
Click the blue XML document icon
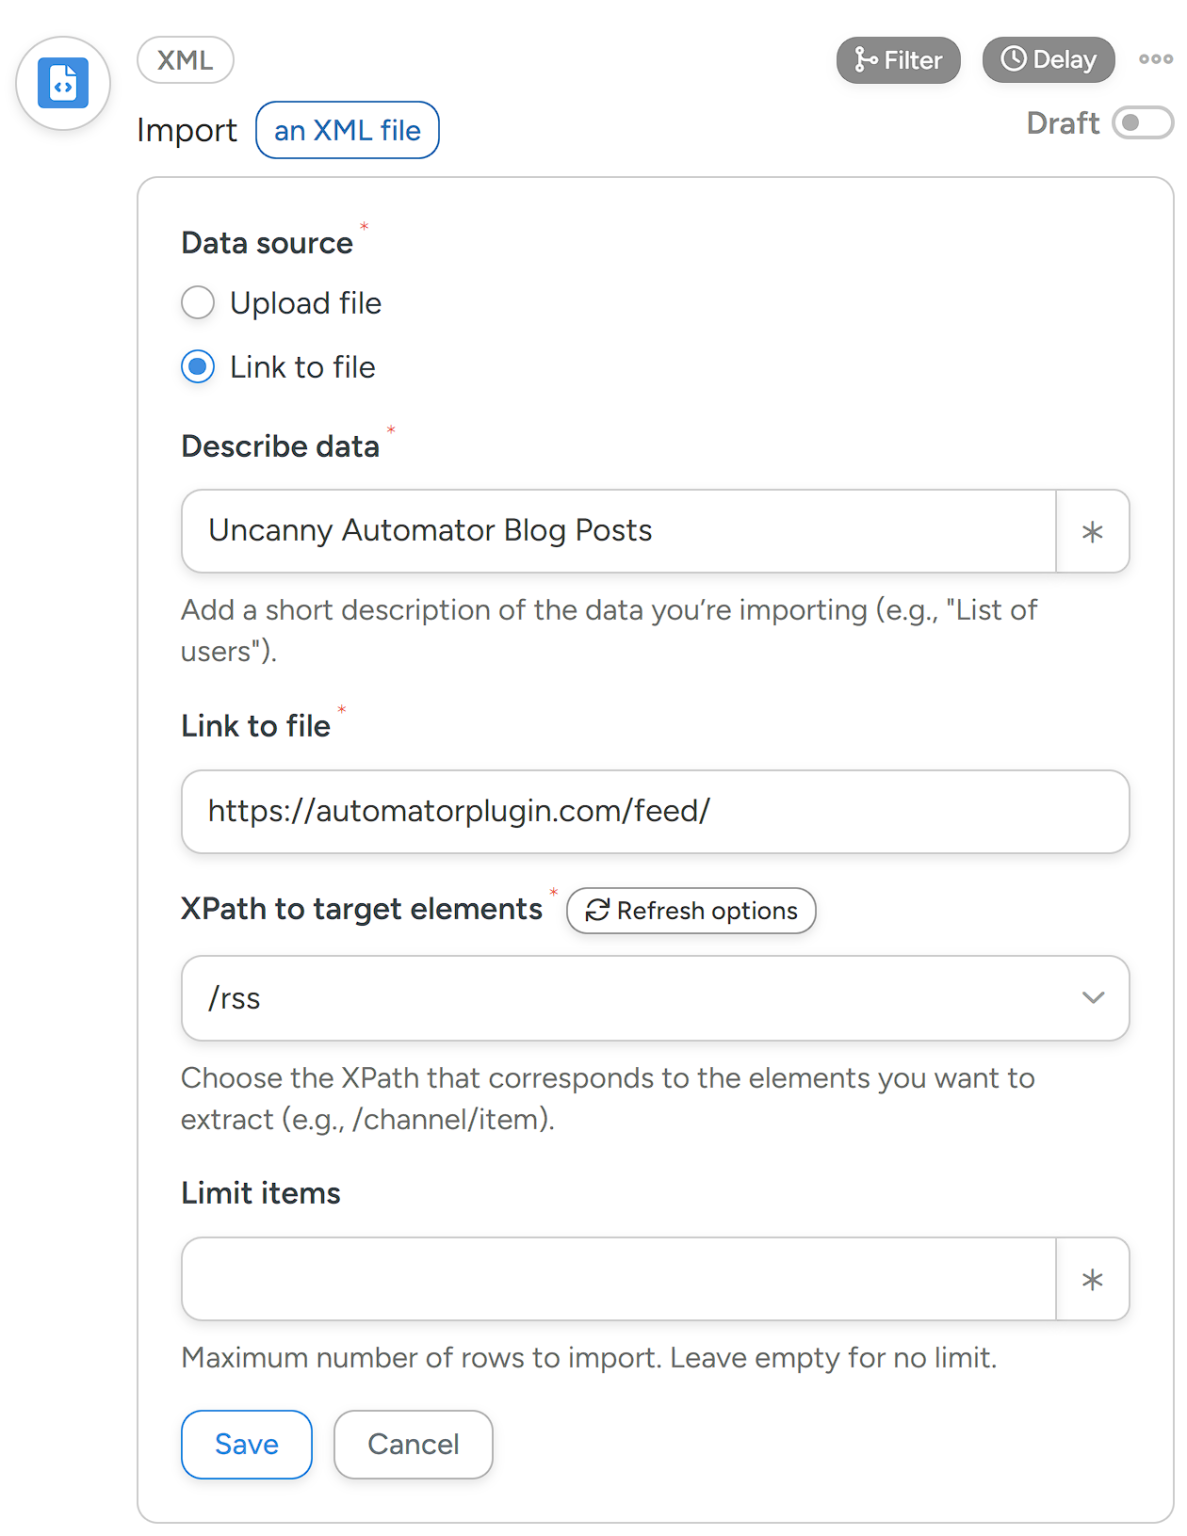click(x=62, y=83)
